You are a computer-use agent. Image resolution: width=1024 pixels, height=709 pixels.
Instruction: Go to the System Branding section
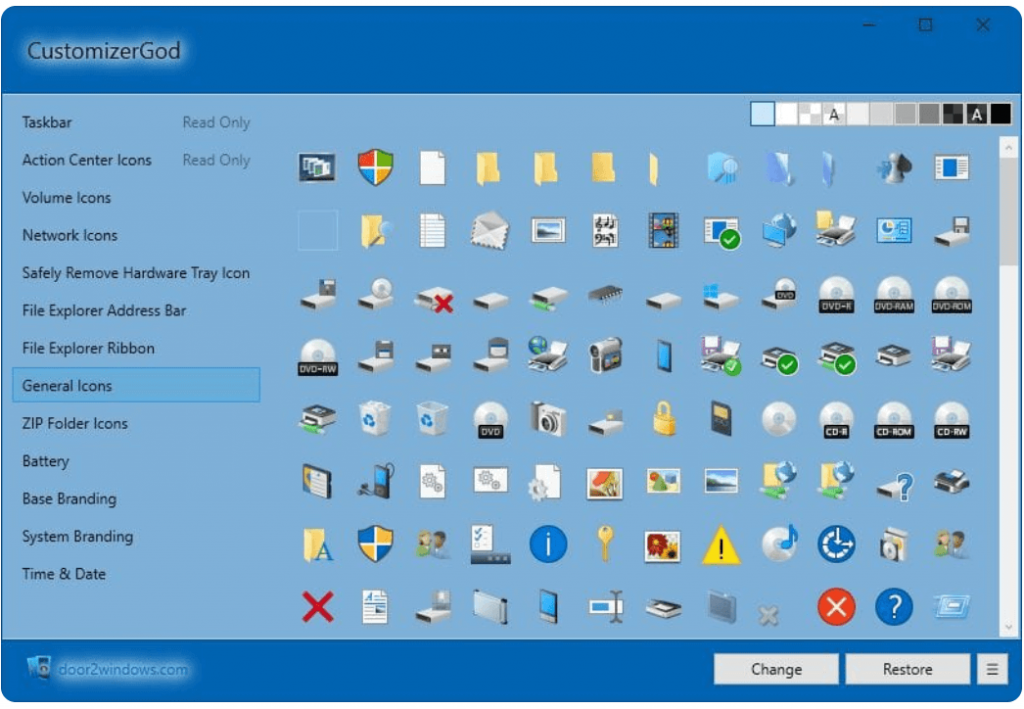tap(77, 536)
